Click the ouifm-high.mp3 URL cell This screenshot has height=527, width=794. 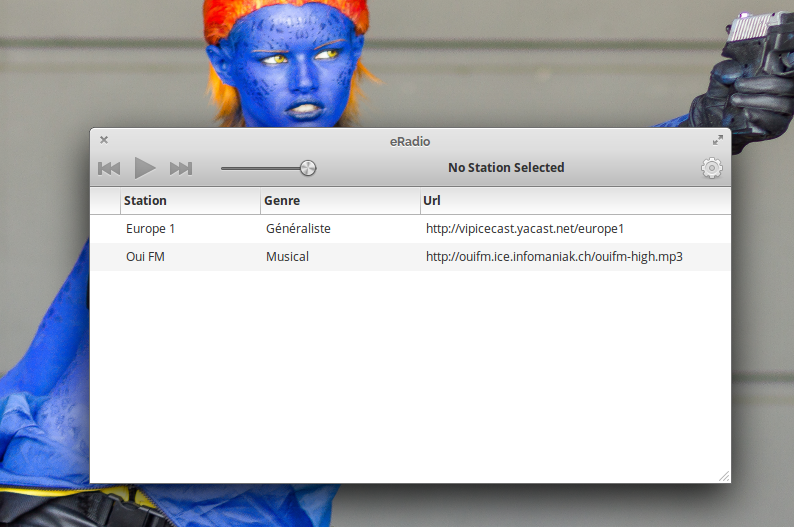554,257
